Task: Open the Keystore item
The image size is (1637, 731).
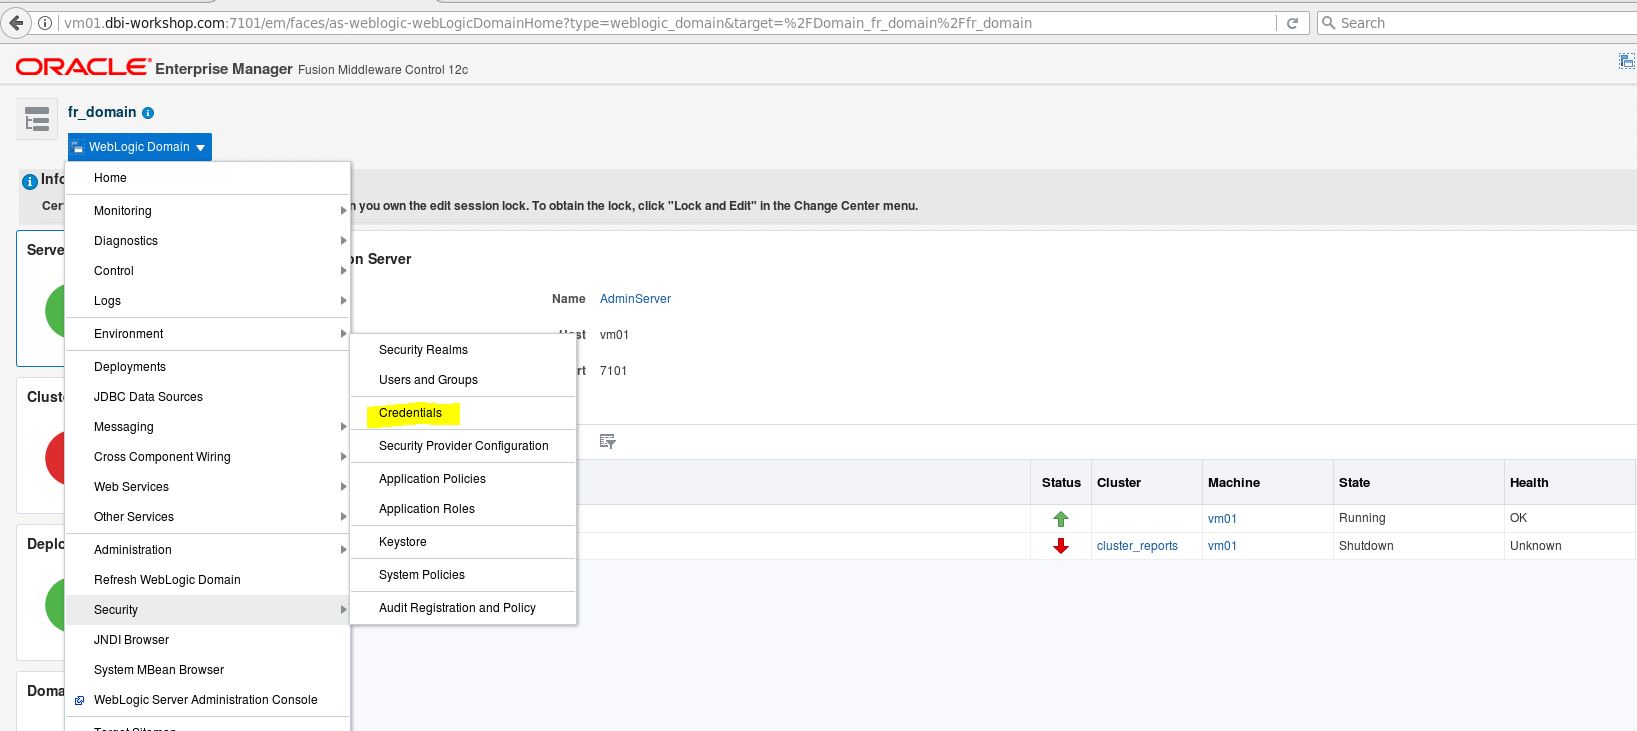Action: coord(463,542)
